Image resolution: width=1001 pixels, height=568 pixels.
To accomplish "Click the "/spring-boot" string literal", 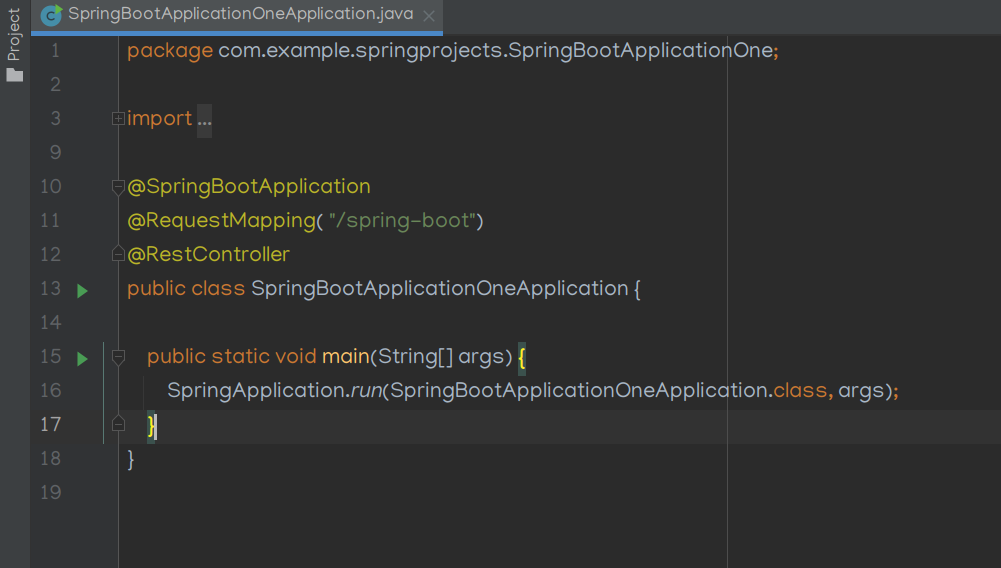I will [x=402, y=221].
